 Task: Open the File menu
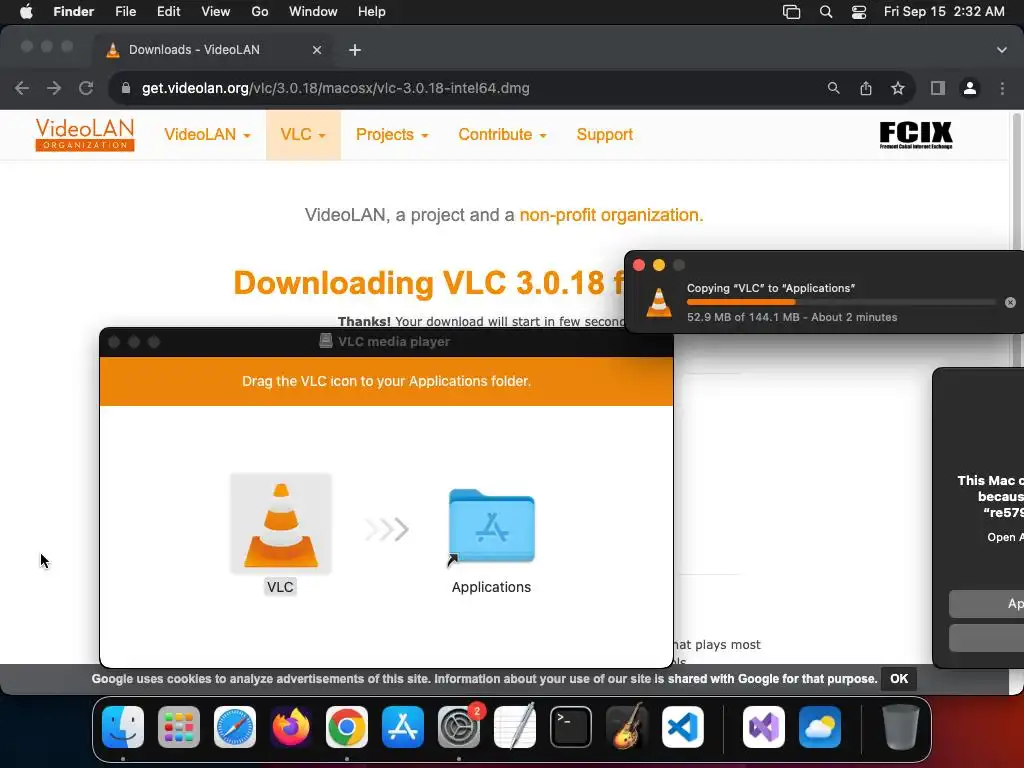click(125, 12)
